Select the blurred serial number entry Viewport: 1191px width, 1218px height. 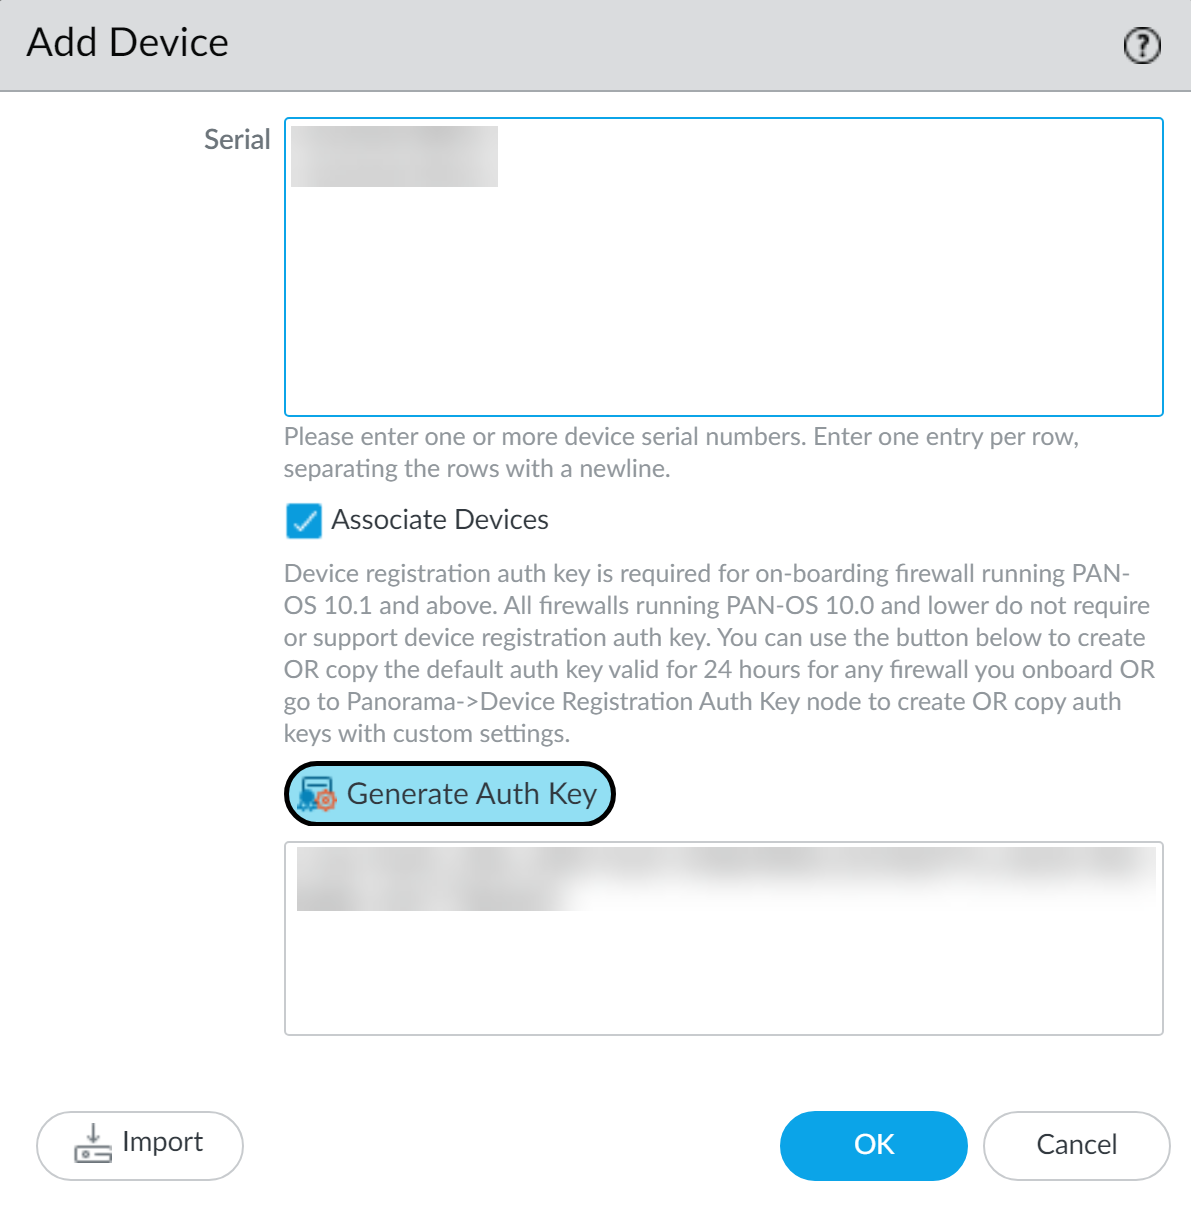click(394, 156)
